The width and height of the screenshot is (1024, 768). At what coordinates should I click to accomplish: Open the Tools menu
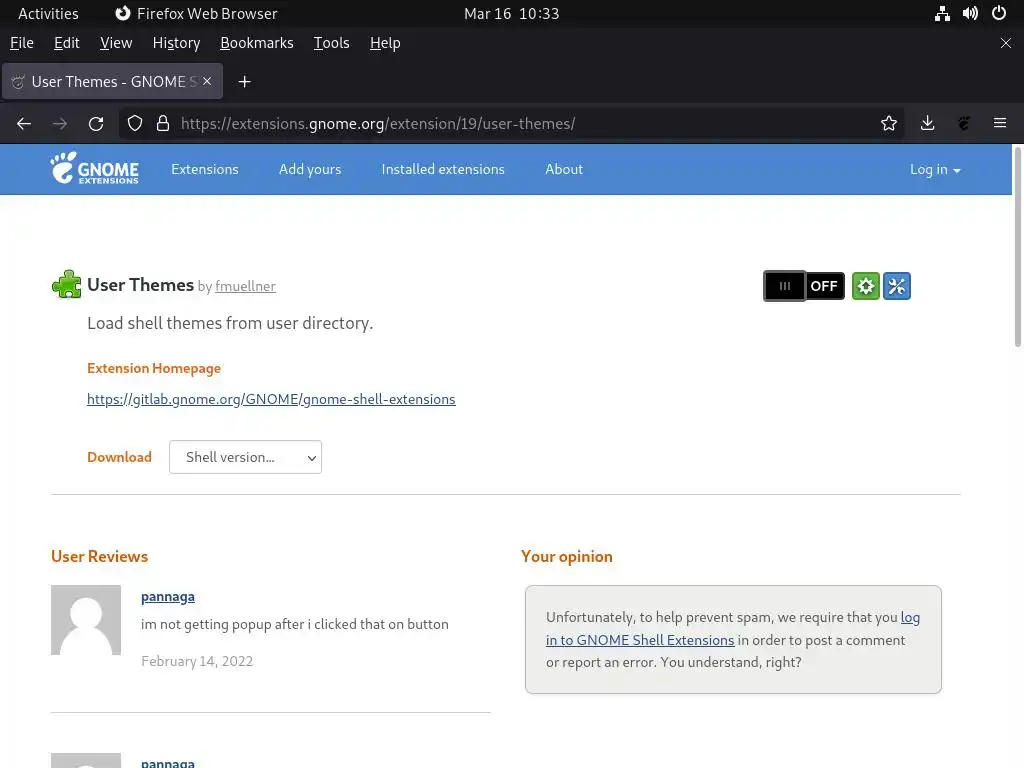[x=332, y=43]
